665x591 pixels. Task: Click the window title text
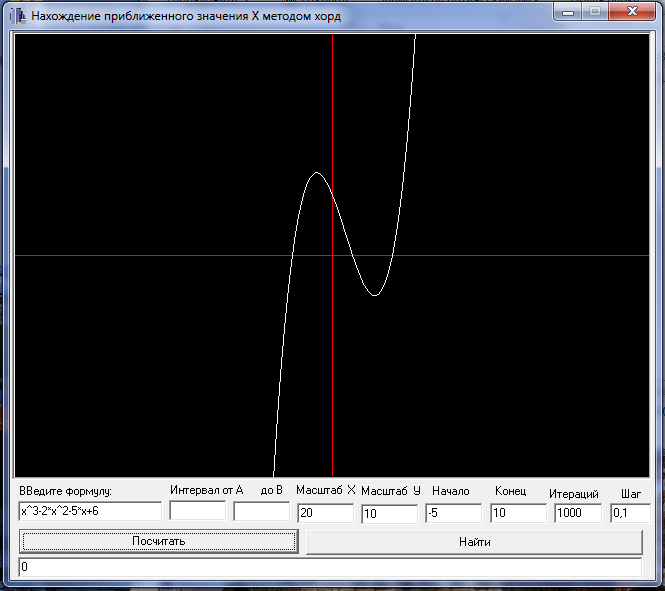[x=186, y=16]
